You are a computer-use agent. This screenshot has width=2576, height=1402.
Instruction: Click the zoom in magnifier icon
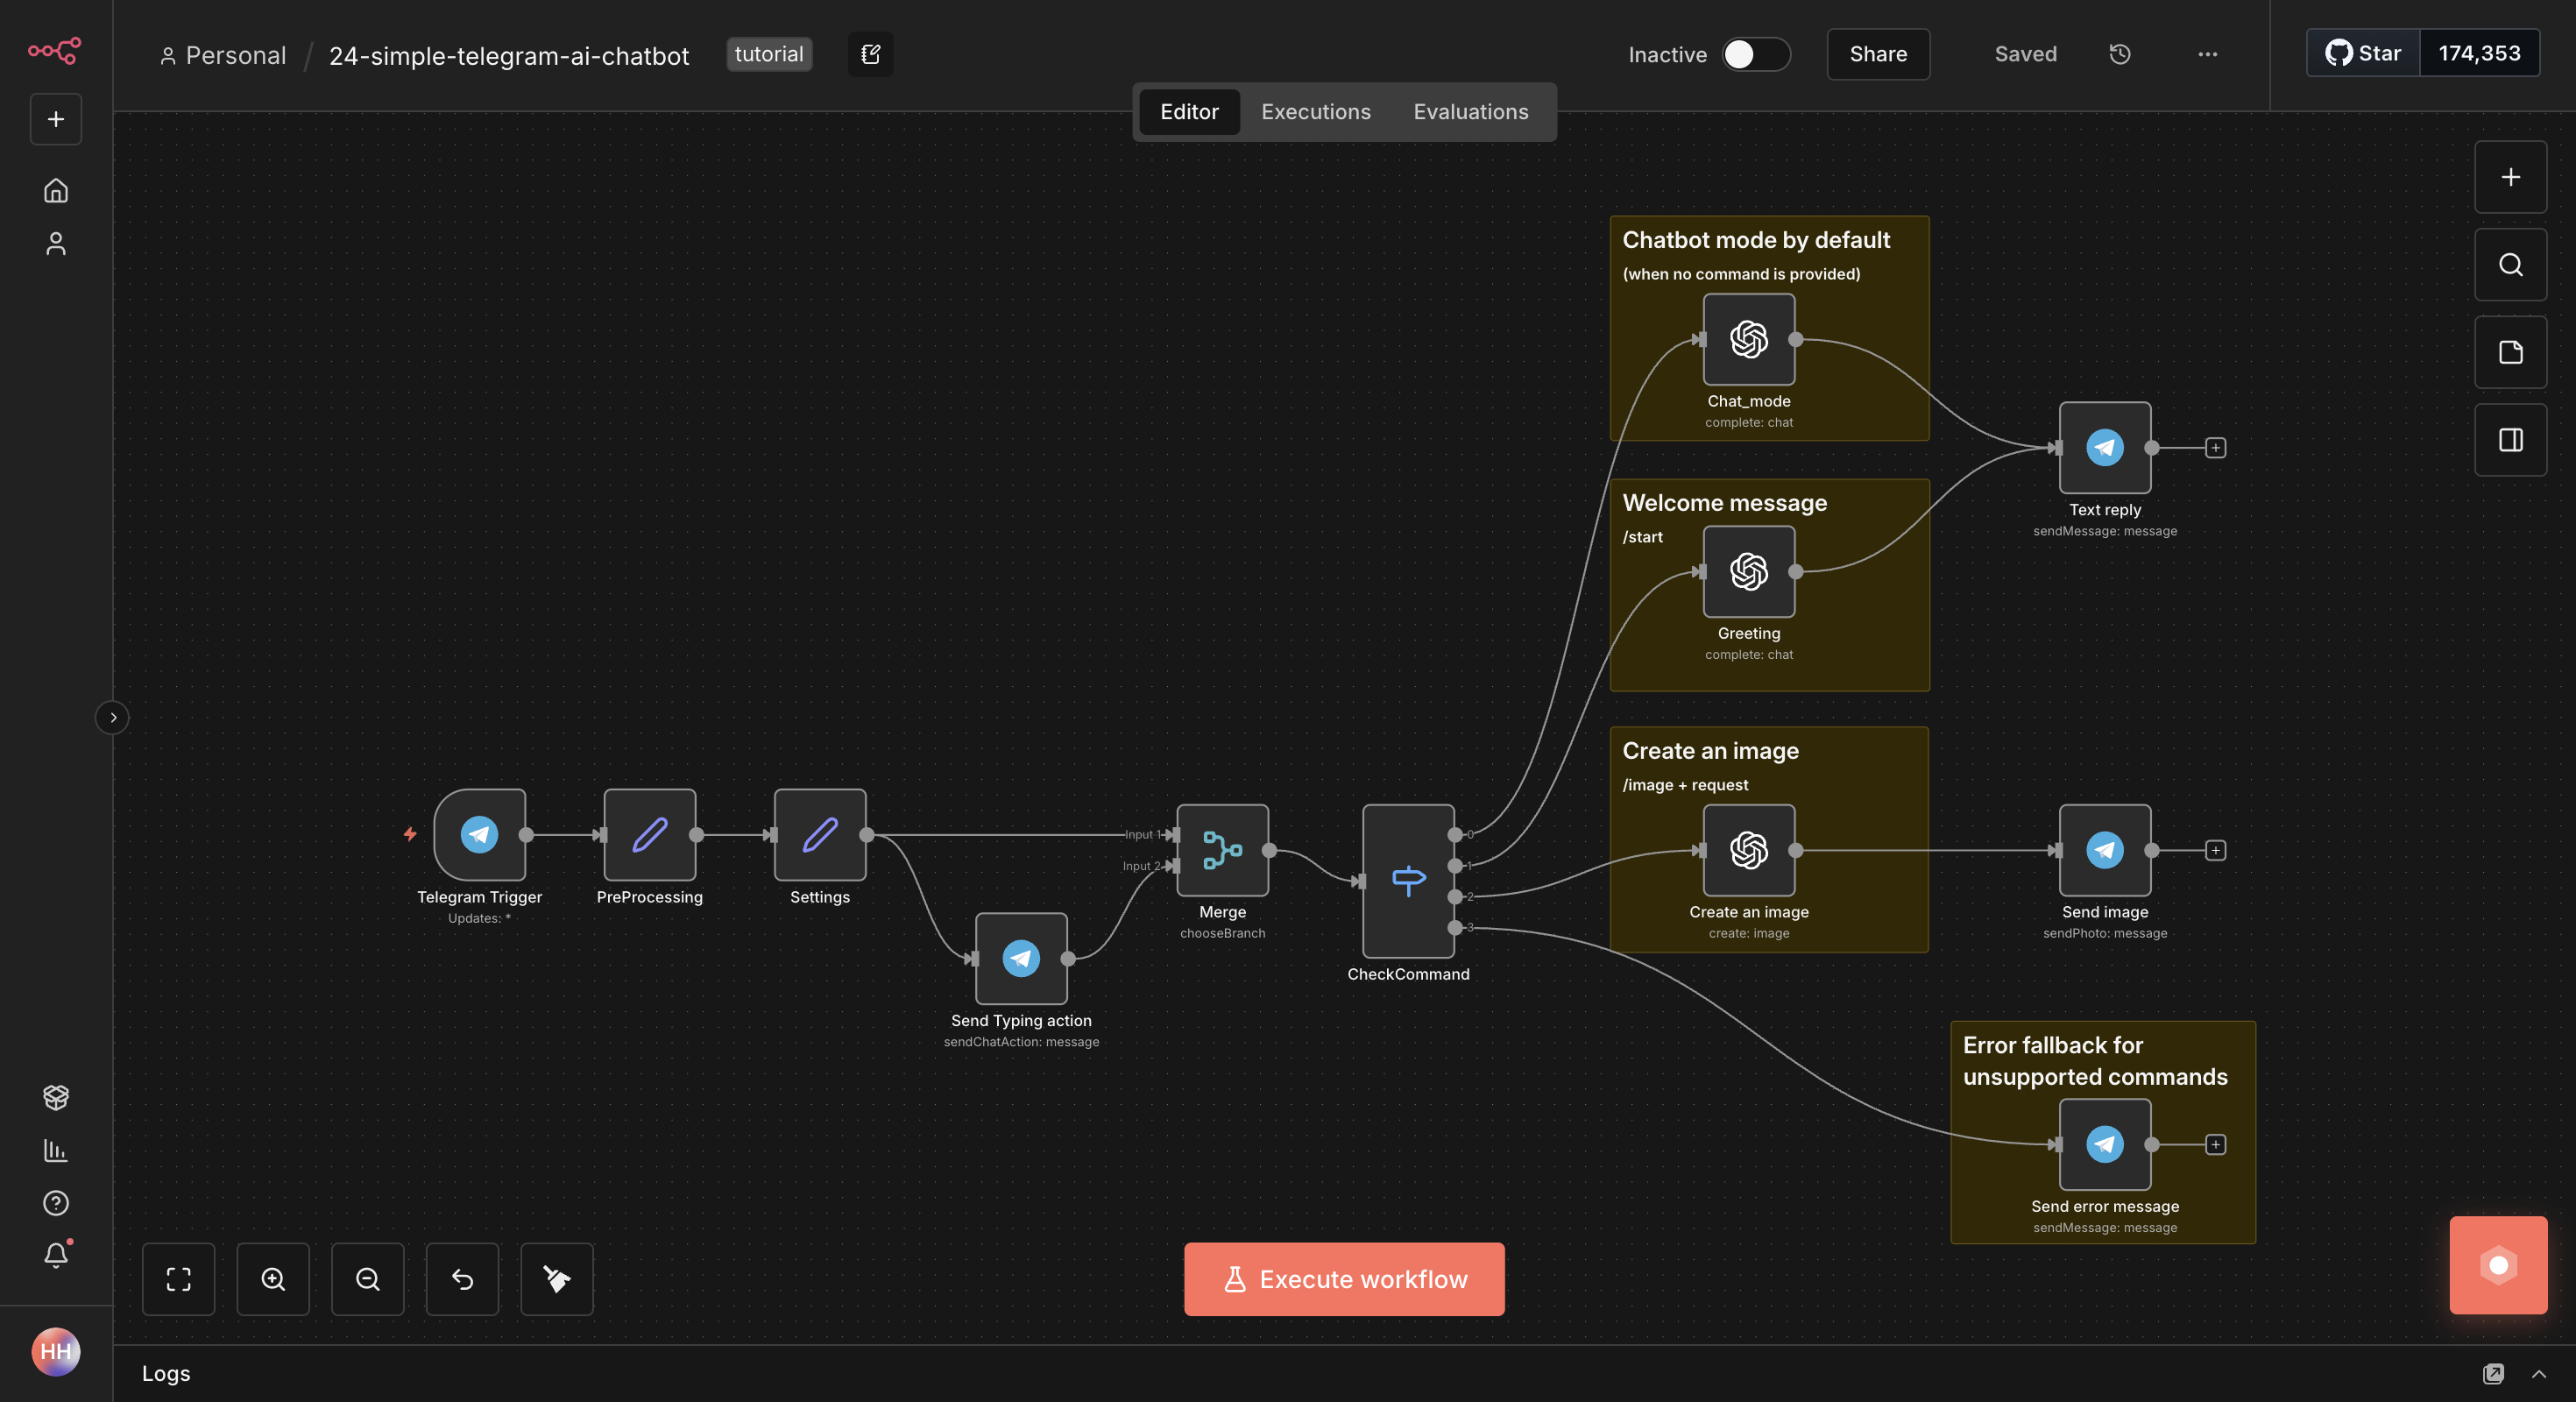tap(273, 1279)
